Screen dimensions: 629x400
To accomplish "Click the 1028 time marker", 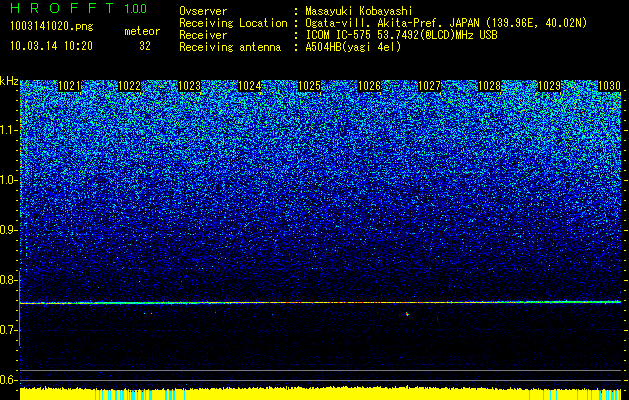I will click(489, 86).
